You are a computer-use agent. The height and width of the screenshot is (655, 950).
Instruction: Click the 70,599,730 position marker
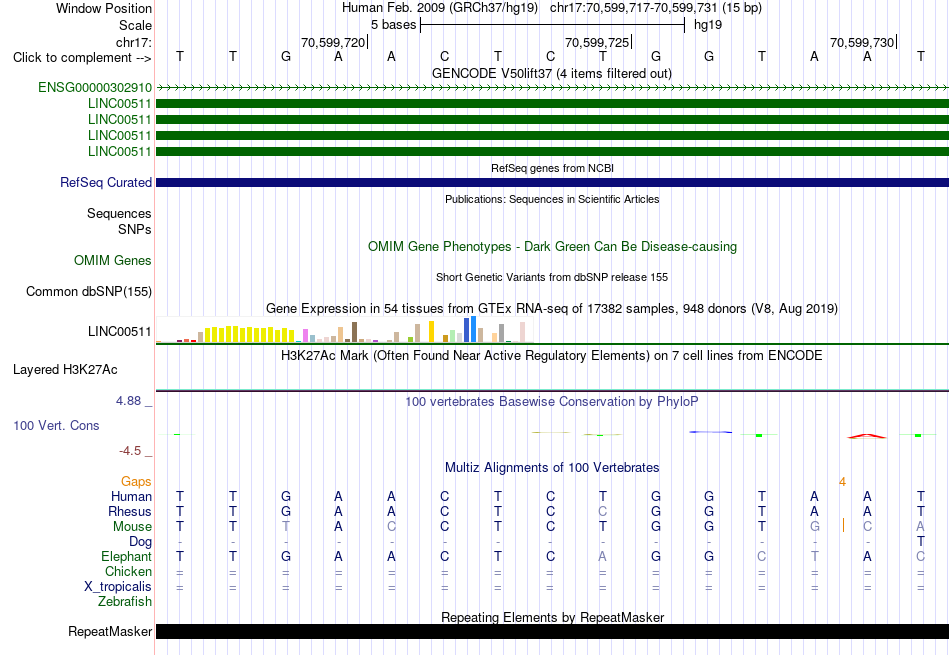(x=863, y=42)
